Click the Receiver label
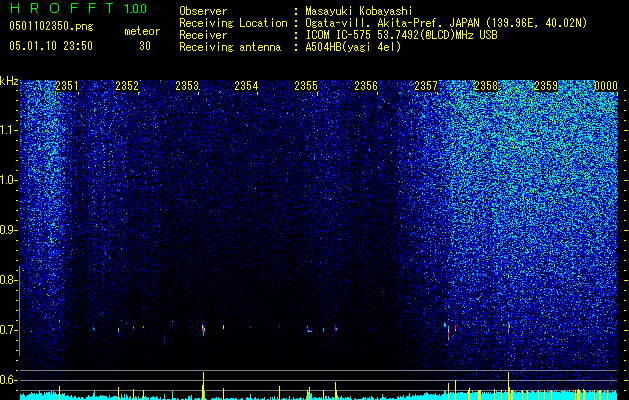 [x=203, y=35]
